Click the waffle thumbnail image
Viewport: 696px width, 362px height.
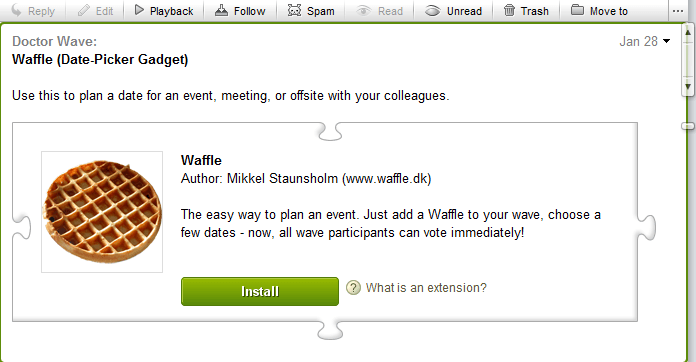tap(102, 212)
